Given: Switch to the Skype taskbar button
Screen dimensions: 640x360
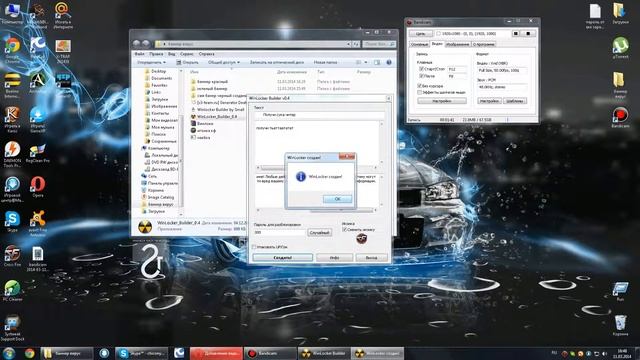Looking at the screenshot, I should click(x=141, y=353).
